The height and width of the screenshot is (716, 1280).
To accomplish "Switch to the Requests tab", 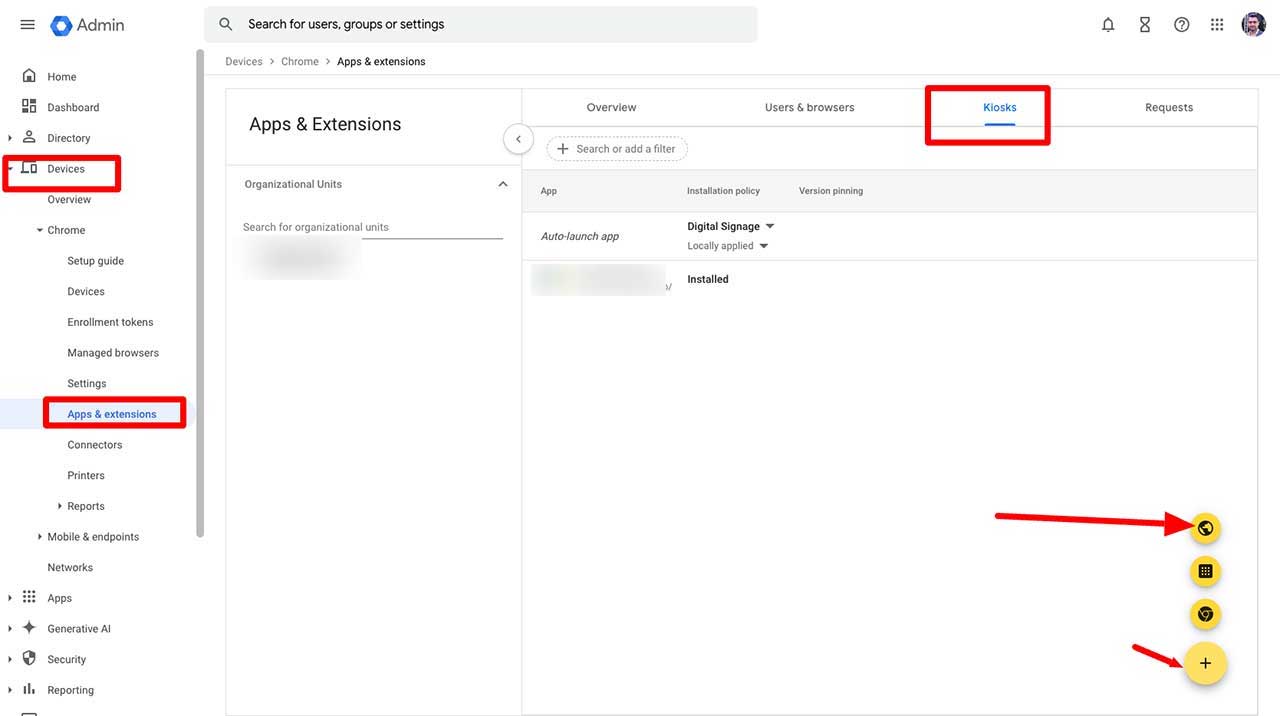I will click(x=1168, y=107).
